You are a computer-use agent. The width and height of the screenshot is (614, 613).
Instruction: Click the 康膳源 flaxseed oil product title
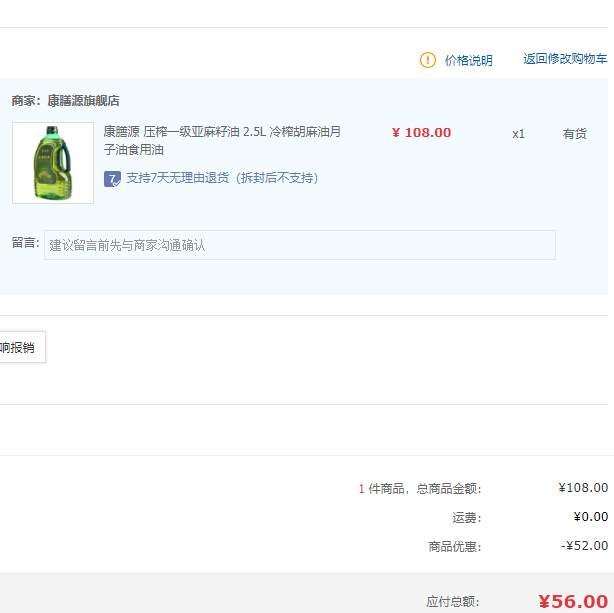click(222, 141)
